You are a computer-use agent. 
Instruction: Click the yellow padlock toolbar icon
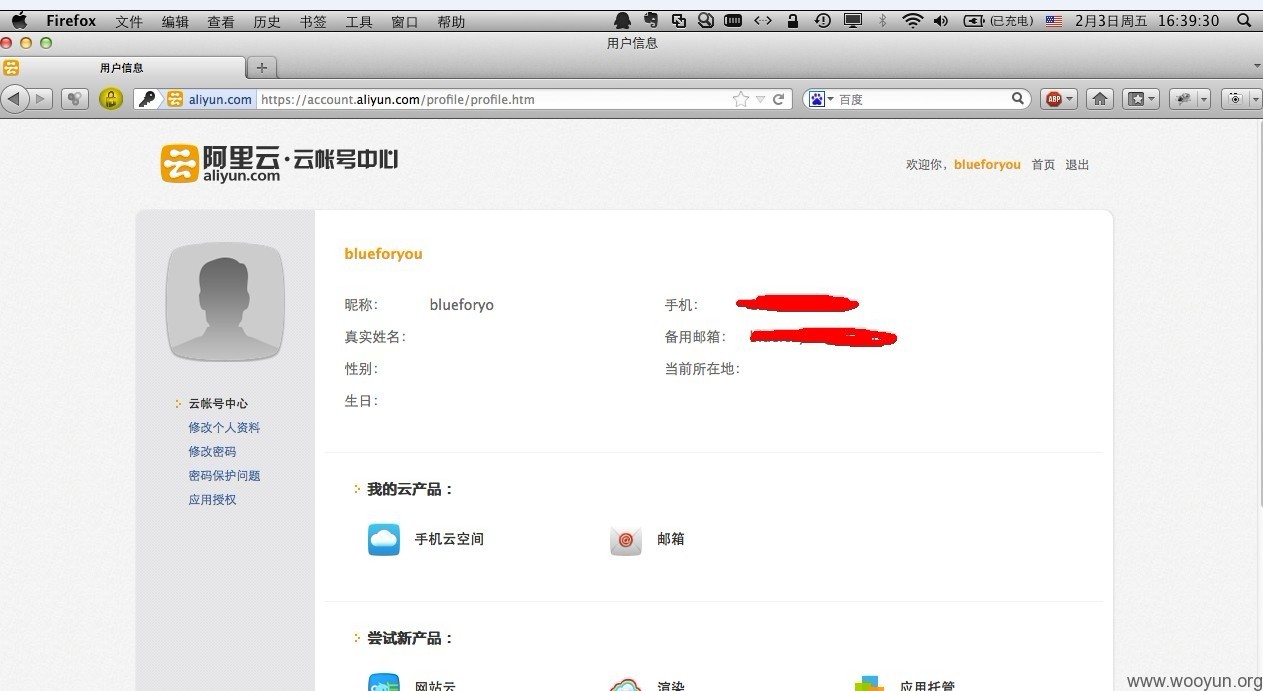coord(111,99)
